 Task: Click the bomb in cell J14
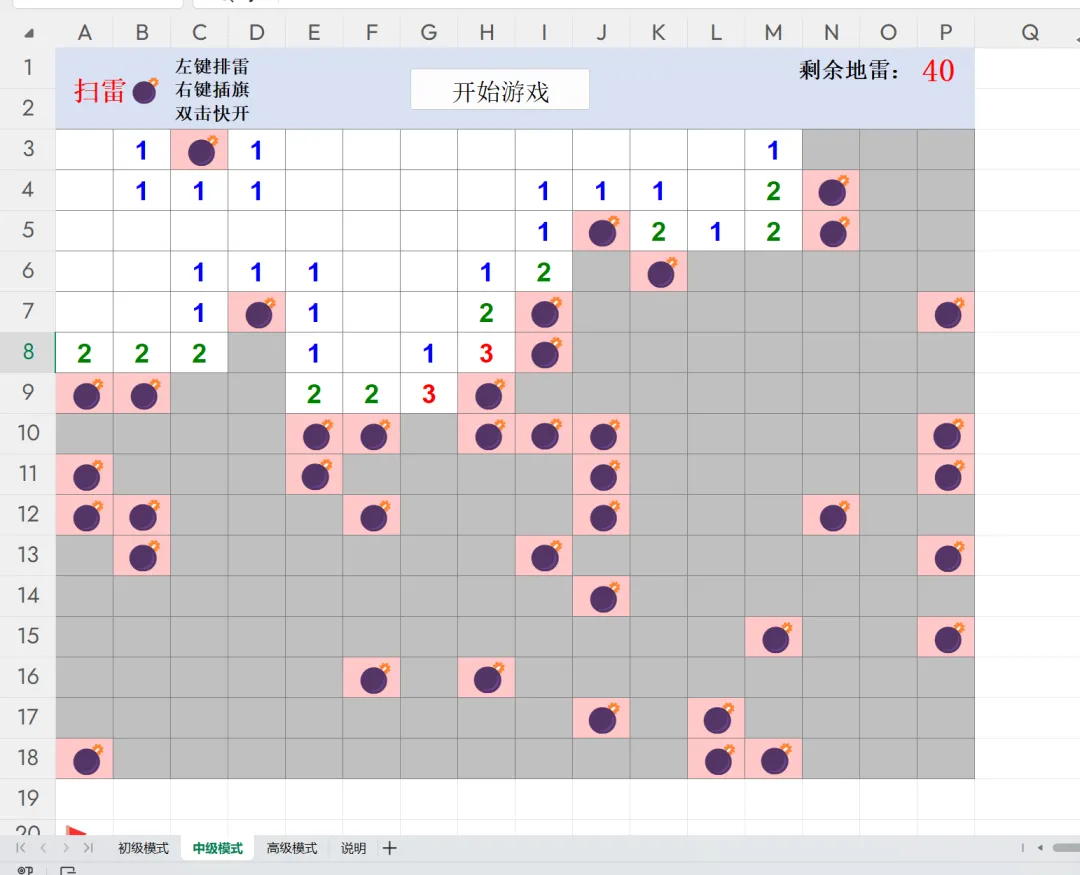(603, 597)
